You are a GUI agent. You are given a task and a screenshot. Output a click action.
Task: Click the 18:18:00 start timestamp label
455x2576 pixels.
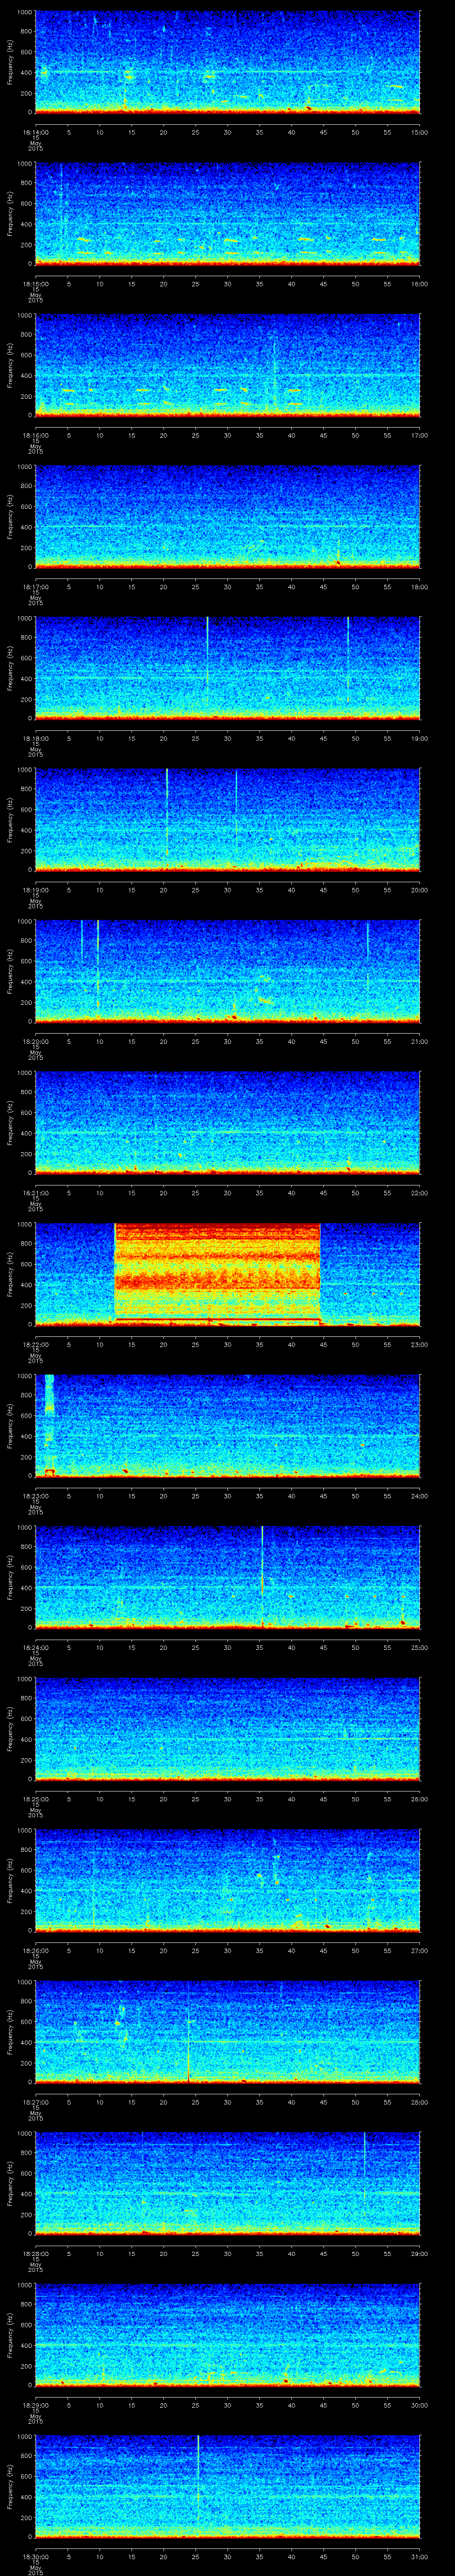tap(35, 738)
